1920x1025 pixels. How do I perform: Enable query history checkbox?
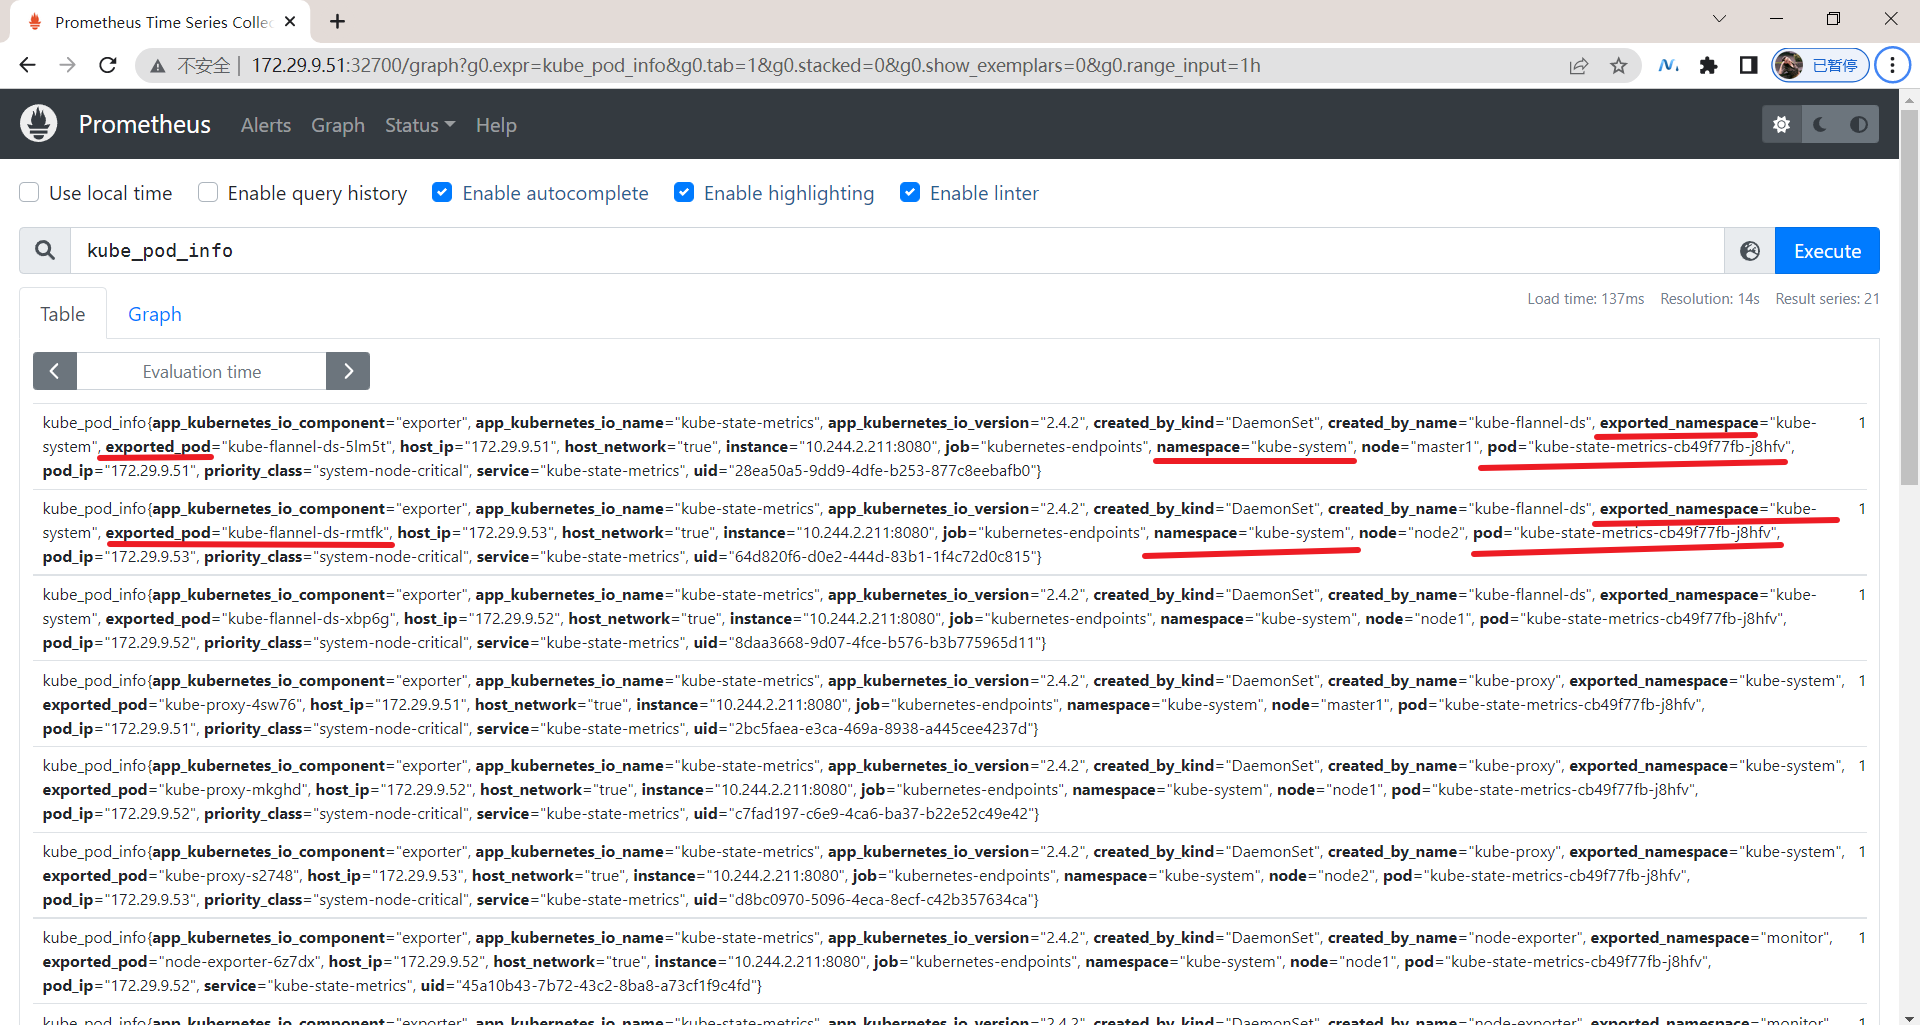tap(208, 192)
